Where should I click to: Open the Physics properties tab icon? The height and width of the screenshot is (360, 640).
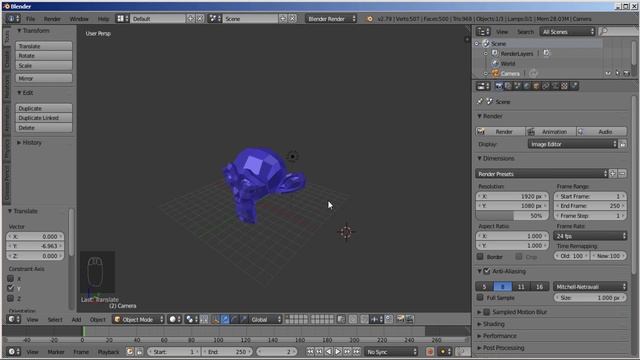[x=573, y=86]
